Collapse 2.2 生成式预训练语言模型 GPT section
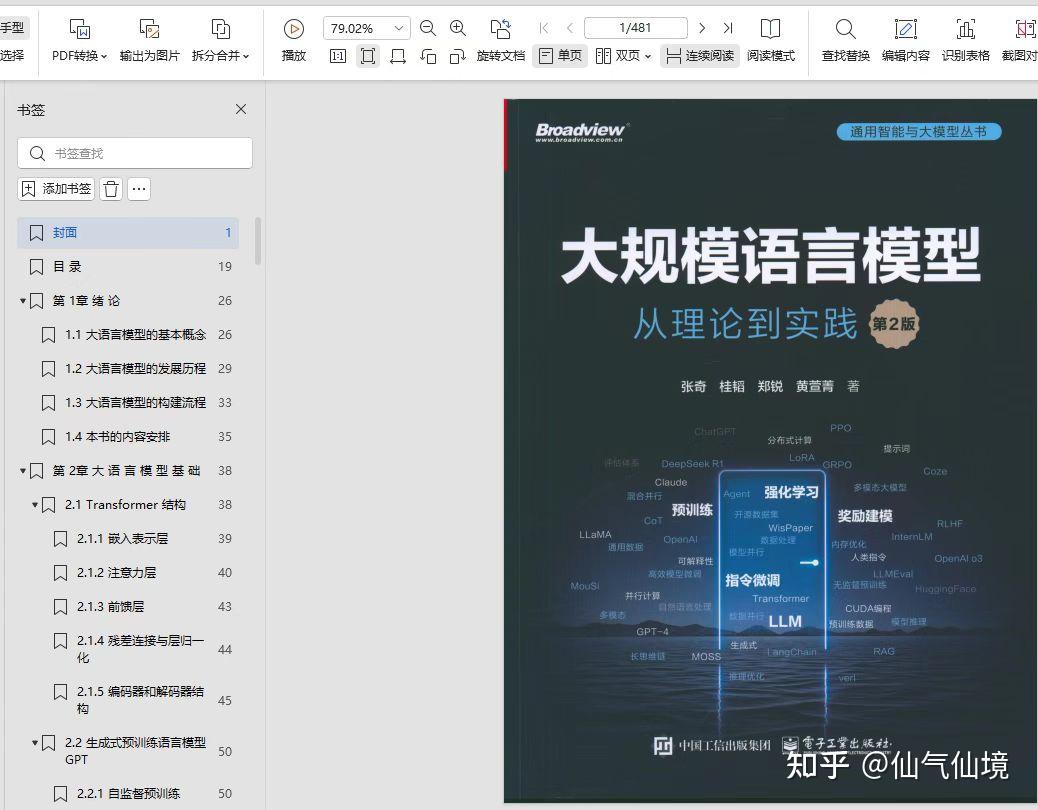 click(34, 743)
